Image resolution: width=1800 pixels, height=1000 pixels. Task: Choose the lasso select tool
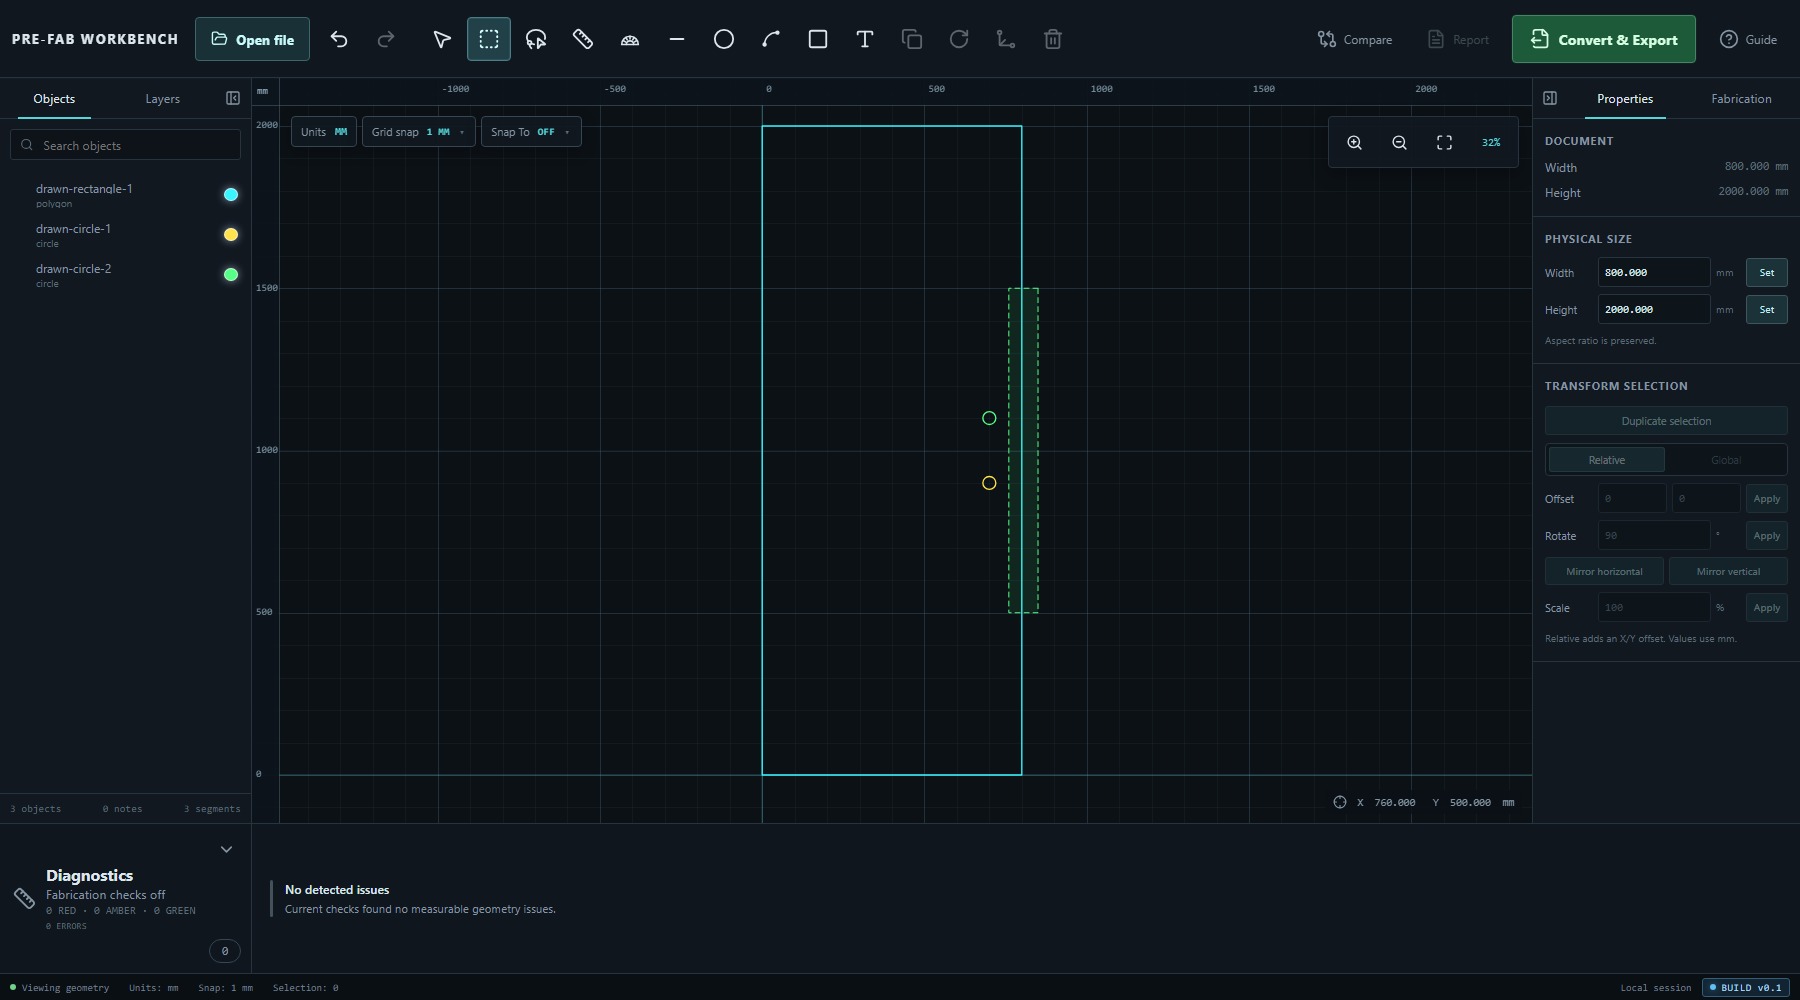[536, 39]
